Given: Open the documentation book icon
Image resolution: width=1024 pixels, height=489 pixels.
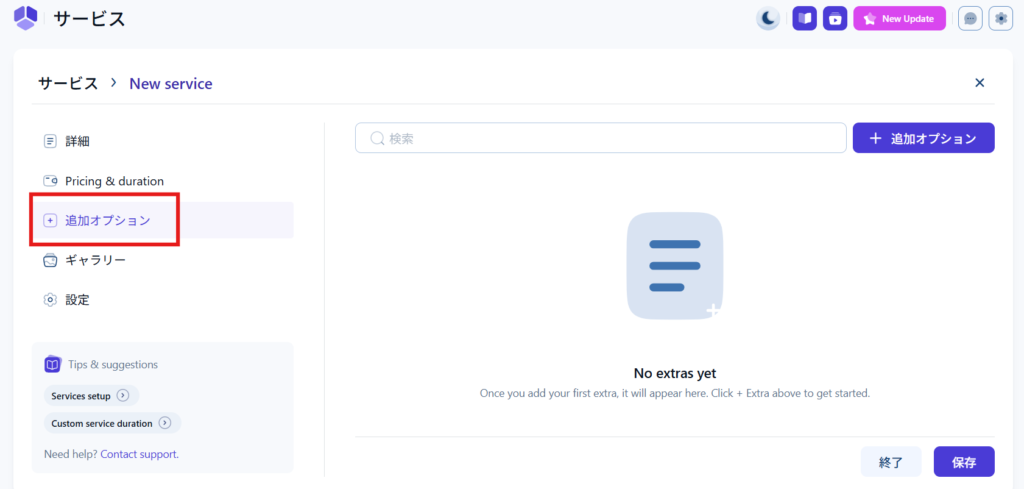Looking at the screenshot, I should click(804, 19).
